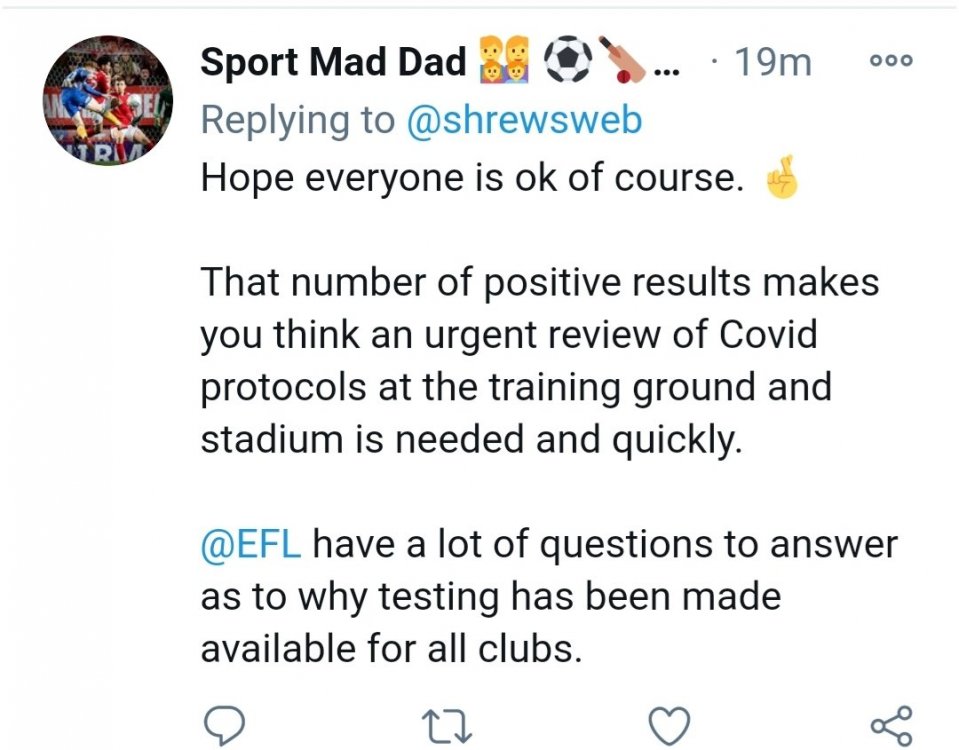Like the tweet with the heart icon
959x750 pixels.
coord(669,723)
